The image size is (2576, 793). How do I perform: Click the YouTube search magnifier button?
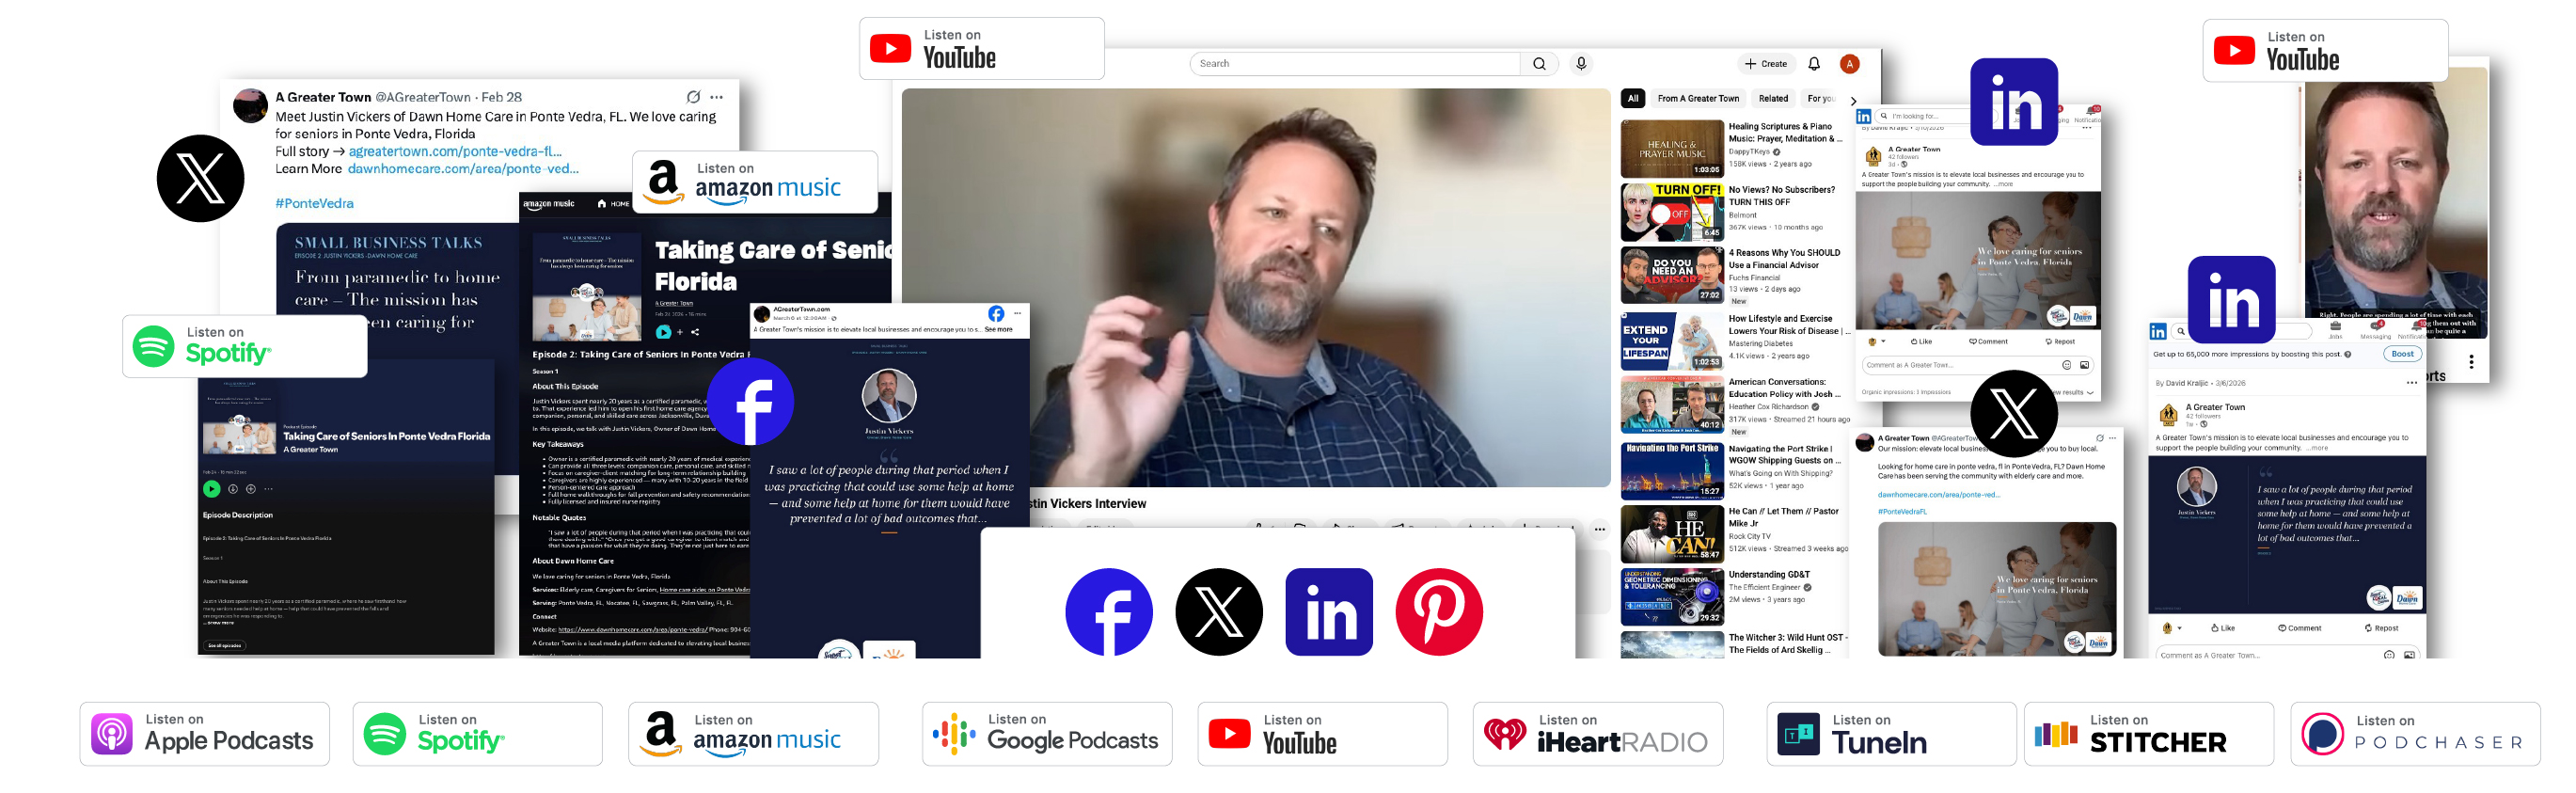(1539, 64)
